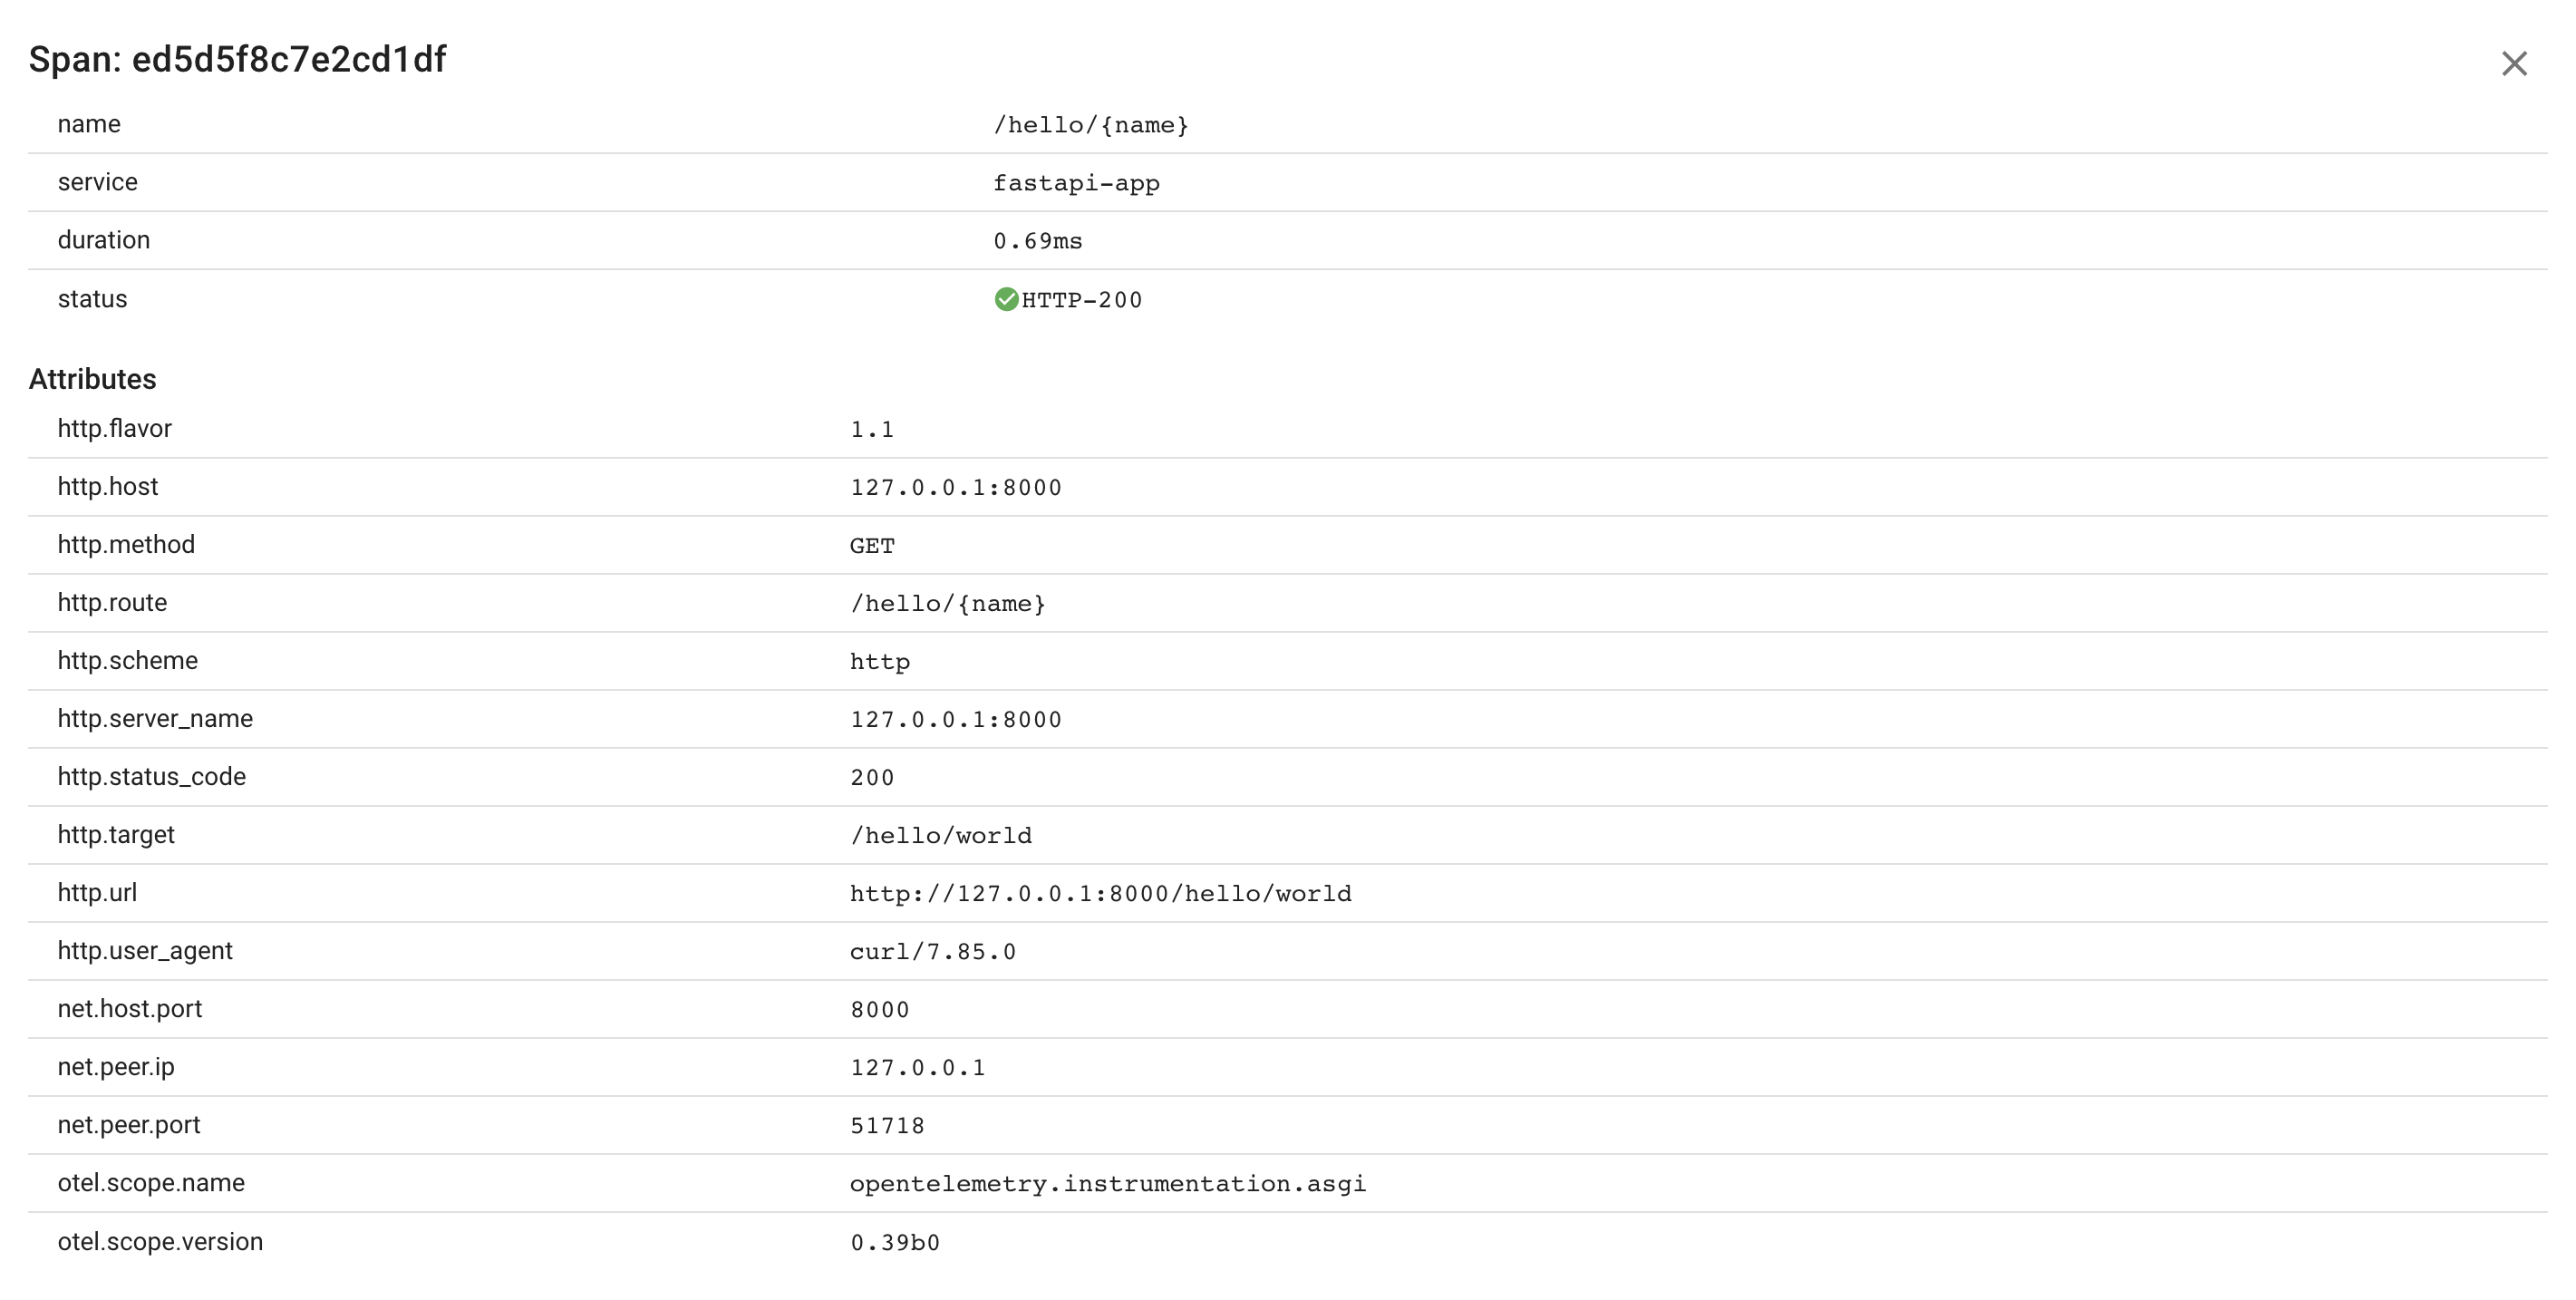2576x1300 pixels.
Task: Click the http.url attribute label
Action: click(x=97, y=893)
